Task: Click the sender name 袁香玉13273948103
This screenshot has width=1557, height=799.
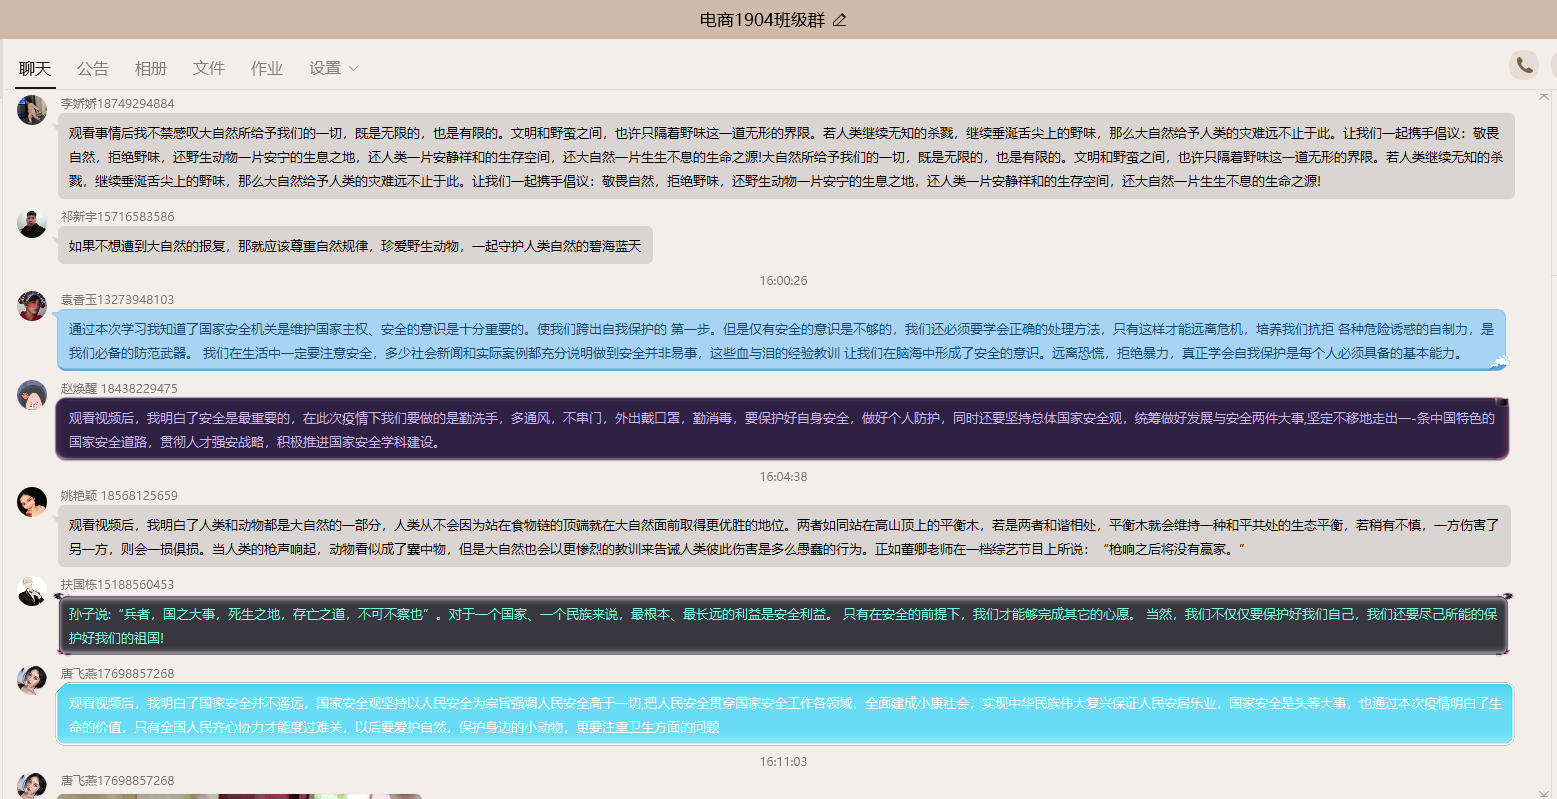Action: (117, 299)
